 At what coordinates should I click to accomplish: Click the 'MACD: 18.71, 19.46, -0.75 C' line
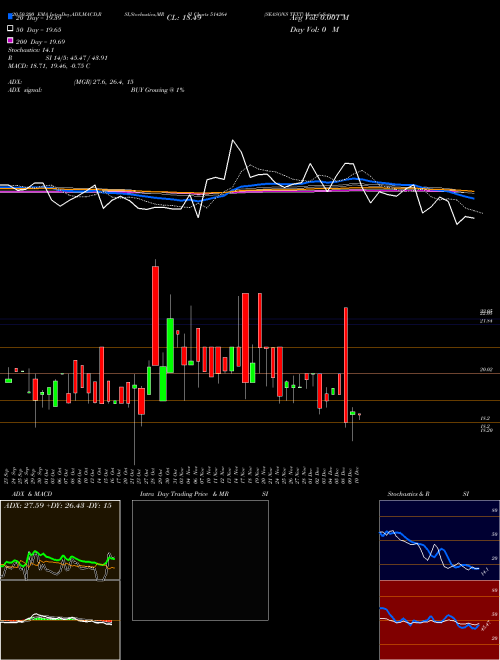[49, 66]
